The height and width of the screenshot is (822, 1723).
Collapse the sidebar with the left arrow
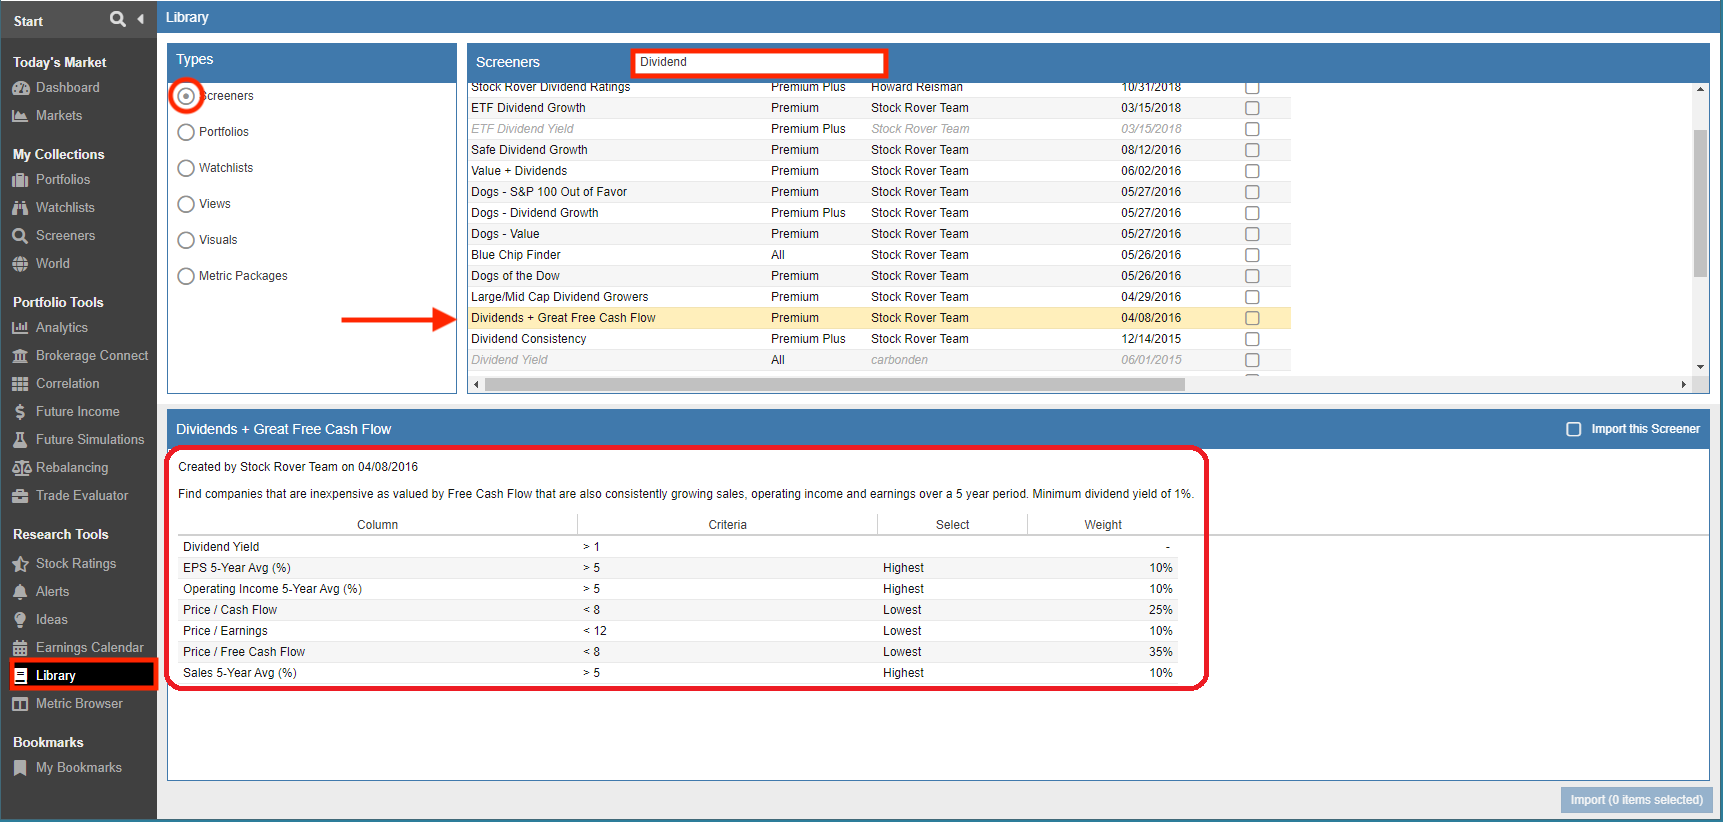click(x=140, y=19)
